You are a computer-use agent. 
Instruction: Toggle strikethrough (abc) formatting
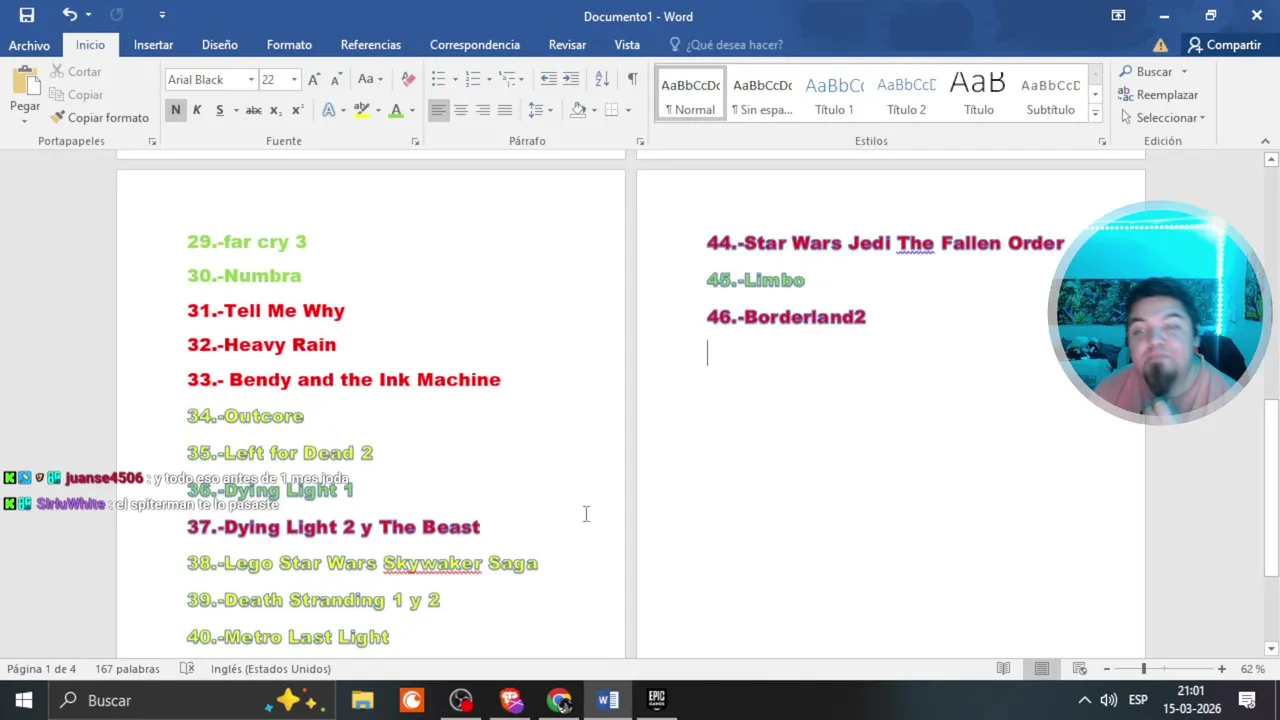click(254, 110)
